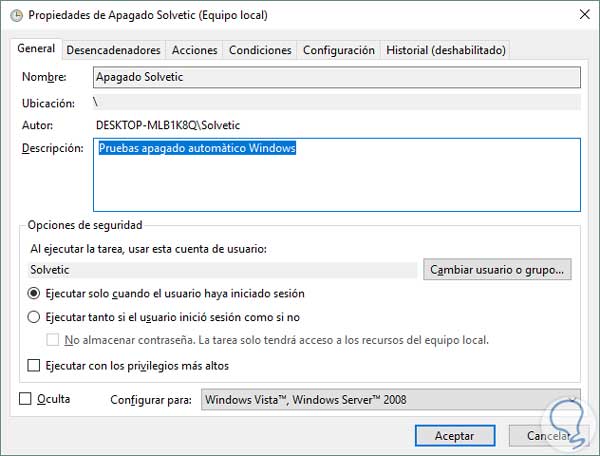This screenshot has width=600, height=456.
Task: Click the Task Scheduler clock icon in title bar
Action: (17, 16)
